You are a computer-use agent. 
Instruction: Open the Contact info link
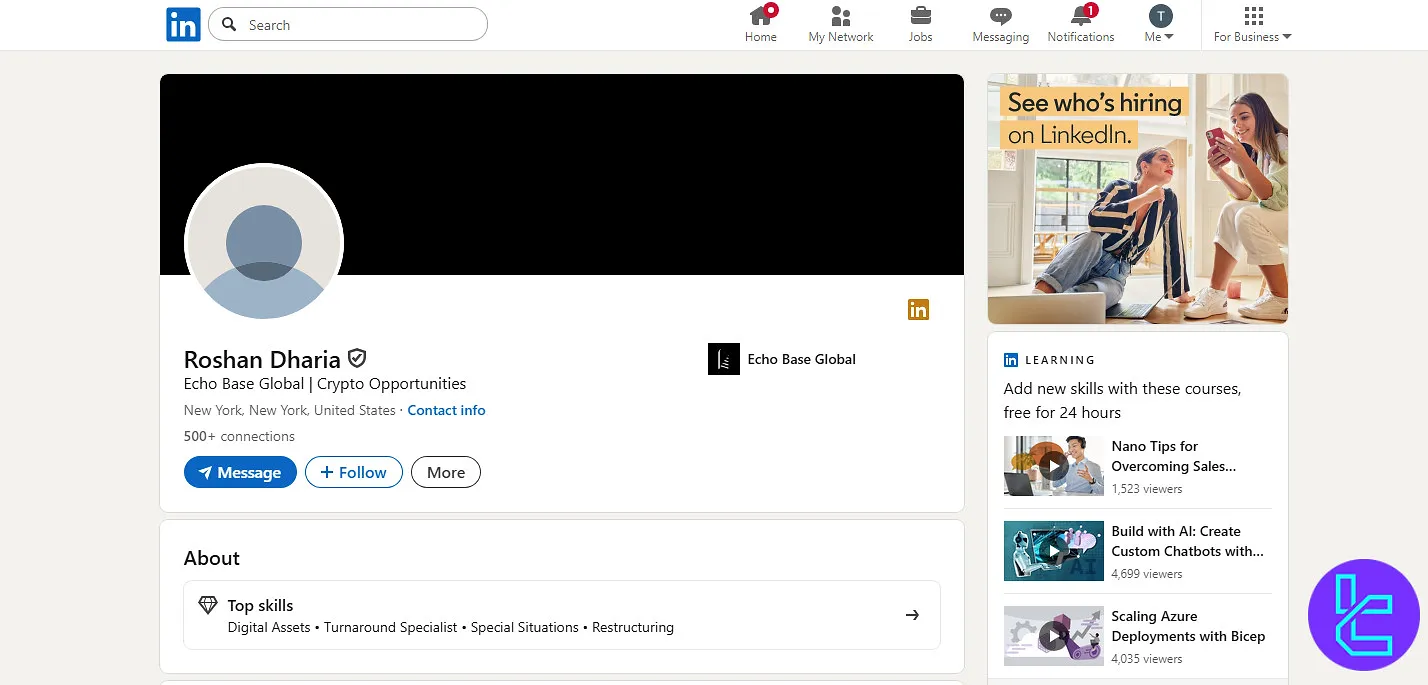pos(446,410)
